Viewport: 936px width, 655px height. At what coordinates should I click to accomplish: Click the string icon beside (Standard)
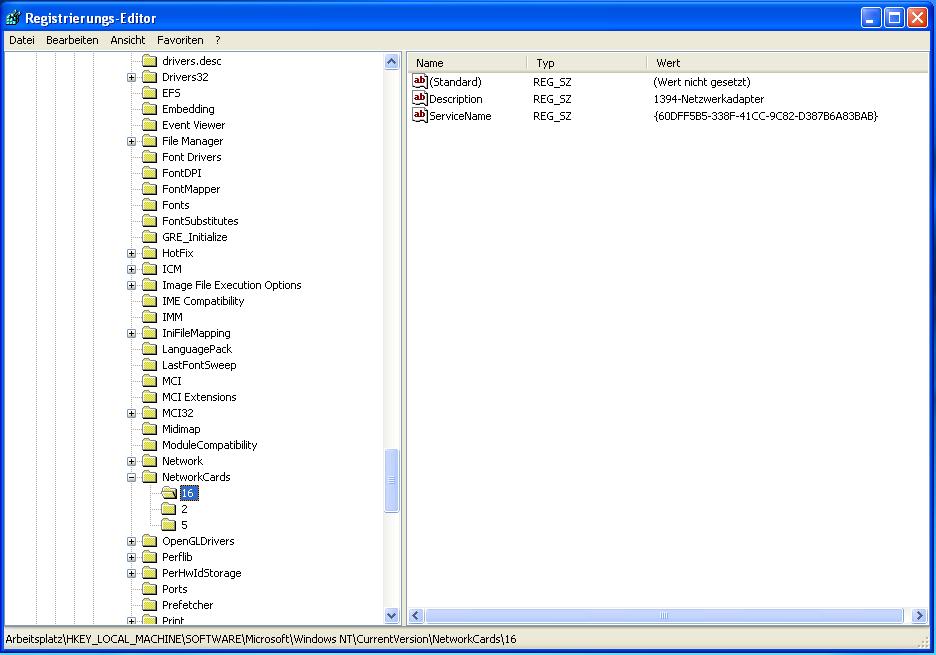[x=420, y=81]
